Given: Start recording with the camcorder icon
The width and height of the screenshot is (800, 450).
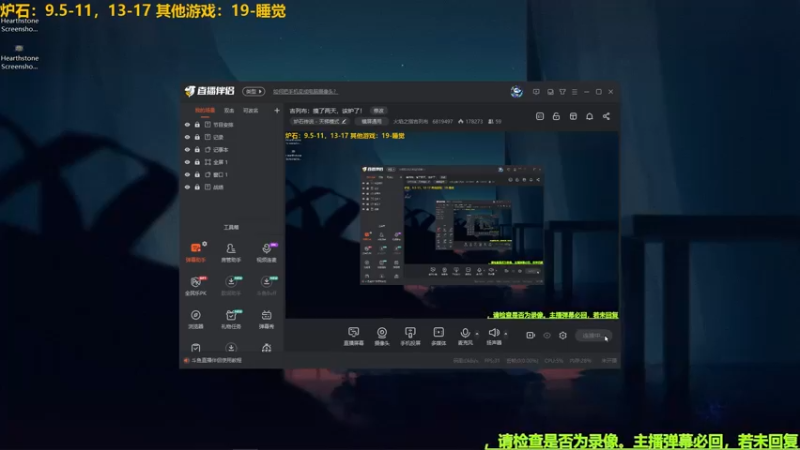Looking at the screenshot, I should click(531, 335).
